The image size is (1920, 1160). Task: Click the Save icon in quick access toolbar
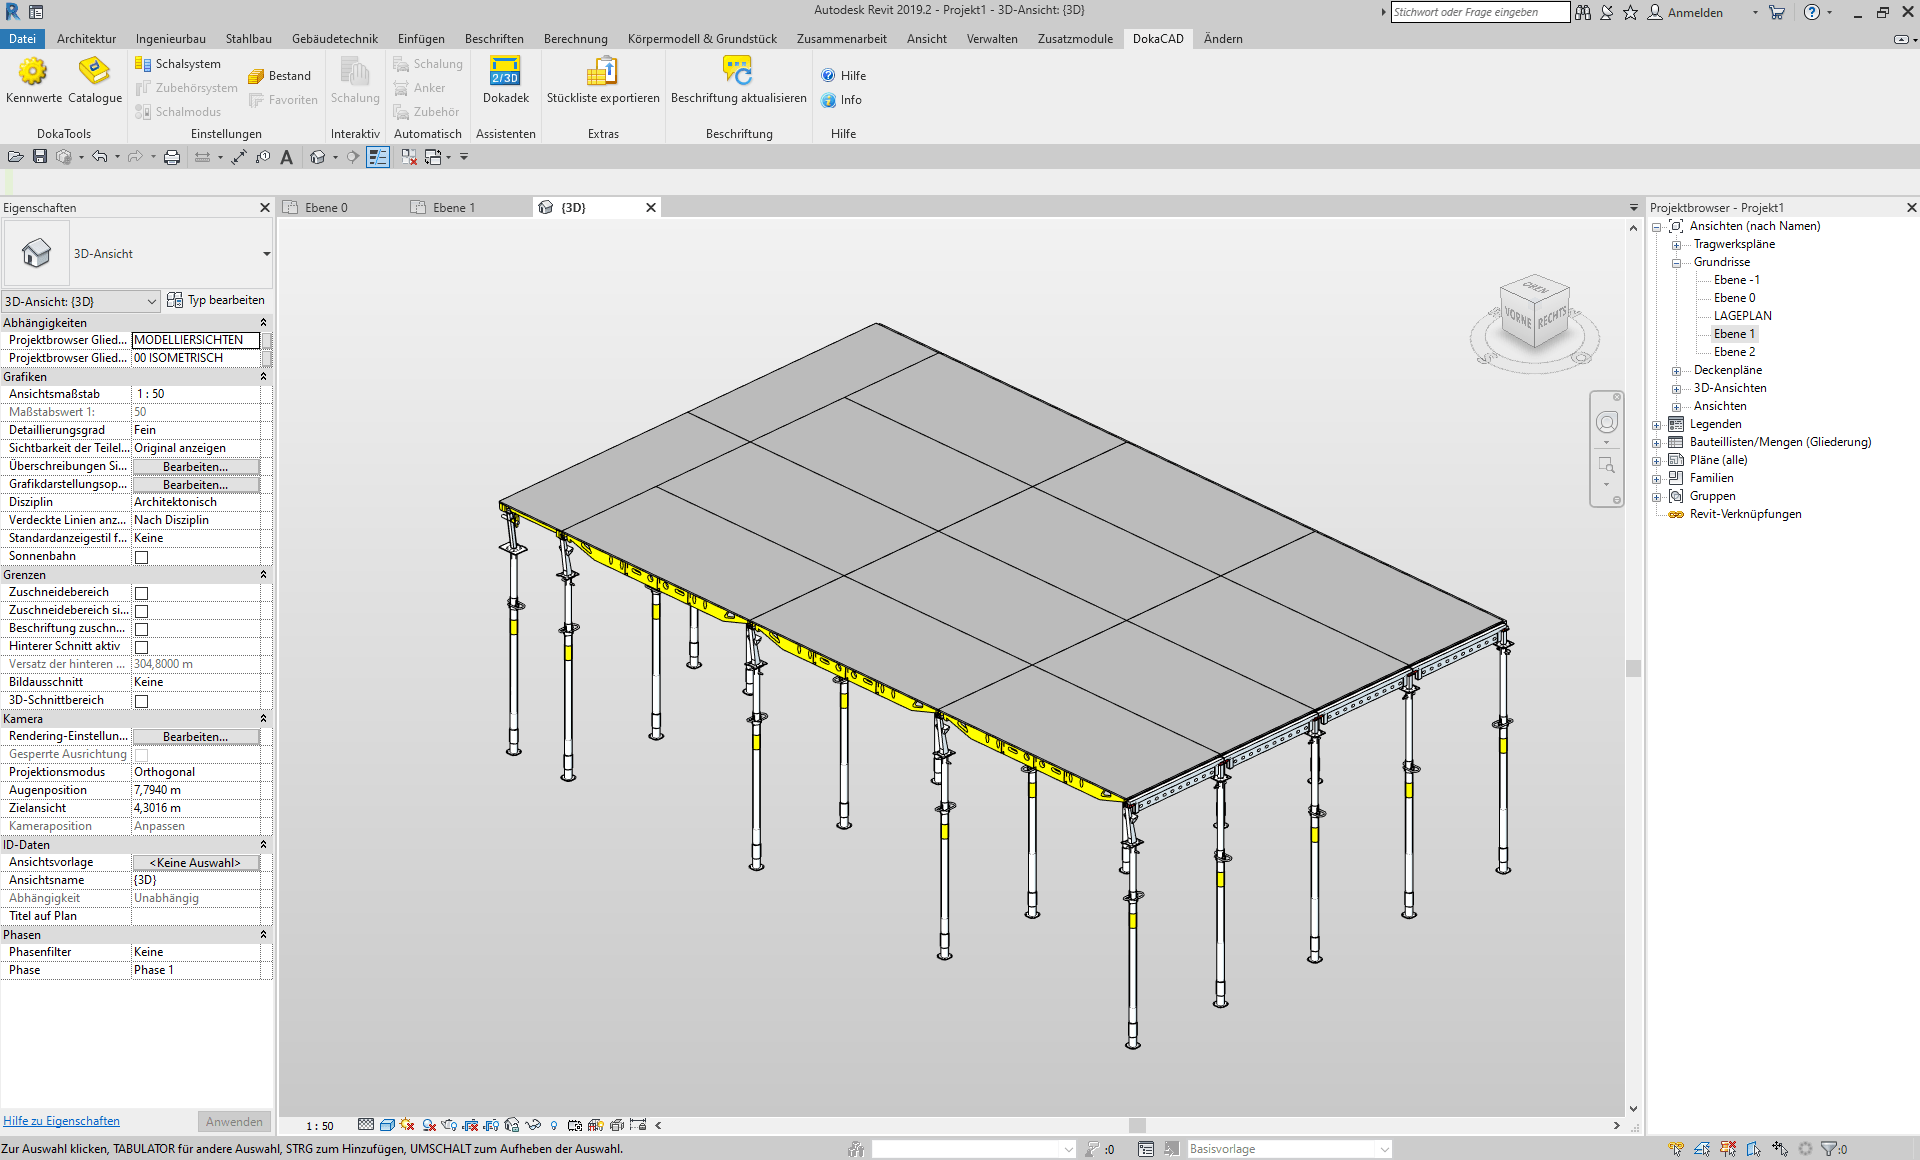(x=40, y=157)
